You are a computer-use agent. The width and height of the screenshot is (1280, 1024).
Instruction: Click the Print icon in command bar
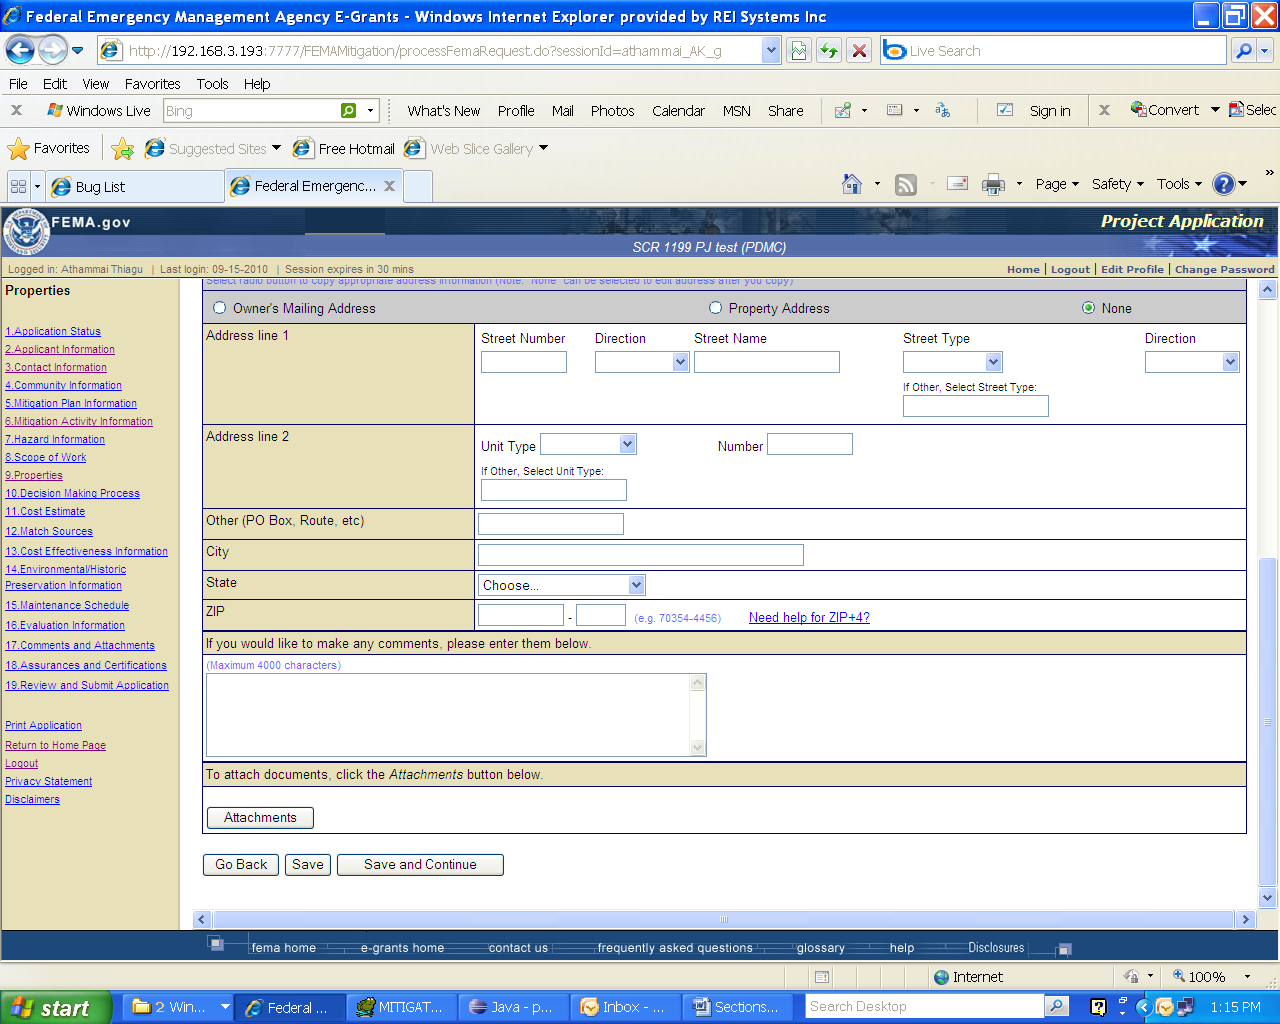point(993,184)
